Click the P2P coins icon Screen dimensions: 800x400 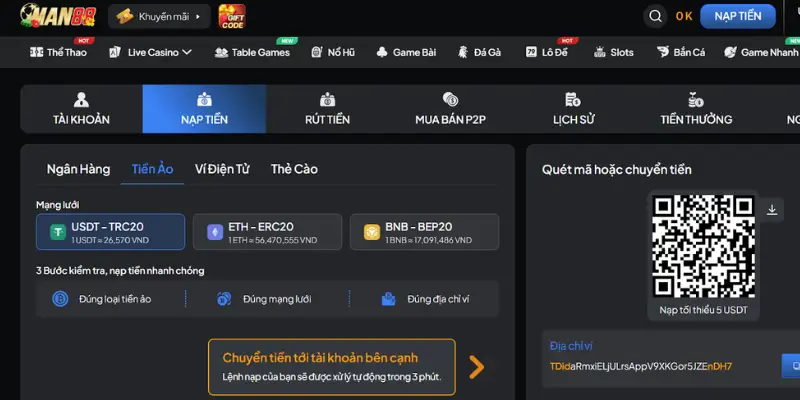point(450,99)
